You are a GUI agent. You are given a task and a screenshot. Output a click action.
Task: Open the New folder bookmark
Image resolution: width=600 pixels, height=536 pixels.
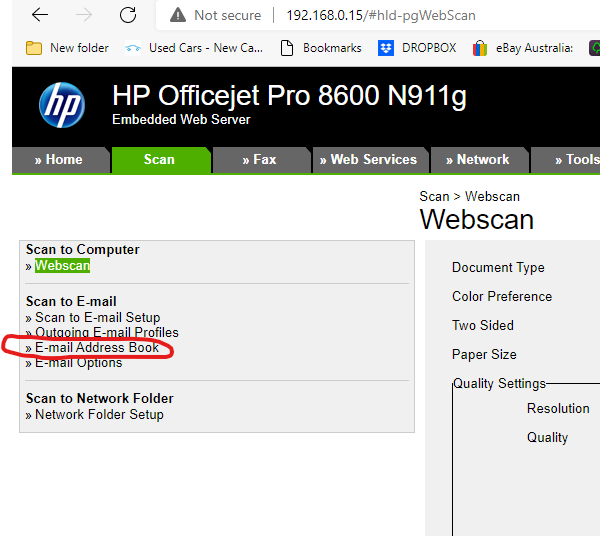coord(68,47)
